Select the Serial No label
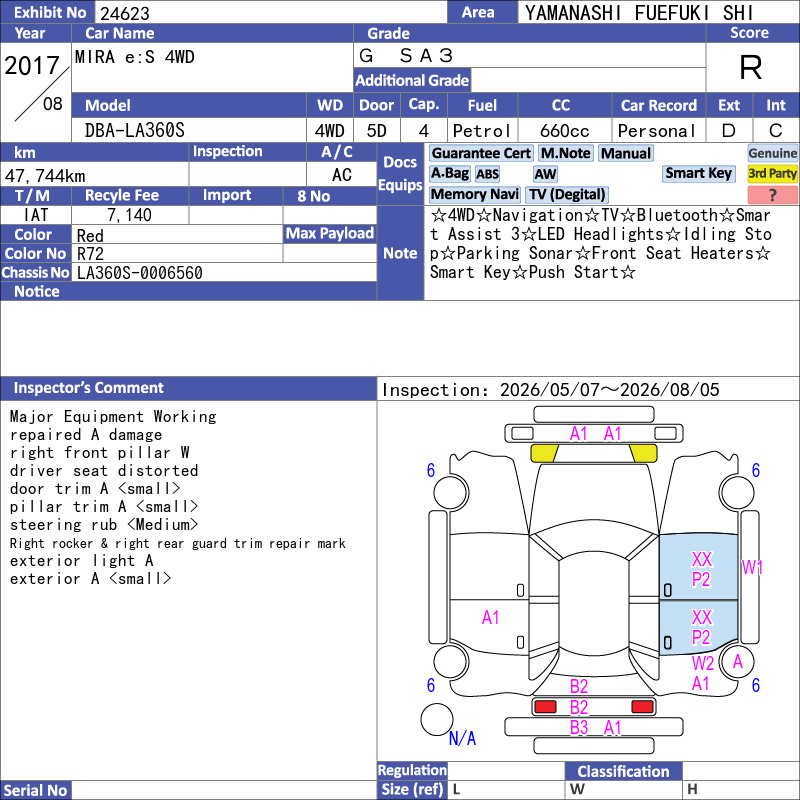 click(36, 790)
